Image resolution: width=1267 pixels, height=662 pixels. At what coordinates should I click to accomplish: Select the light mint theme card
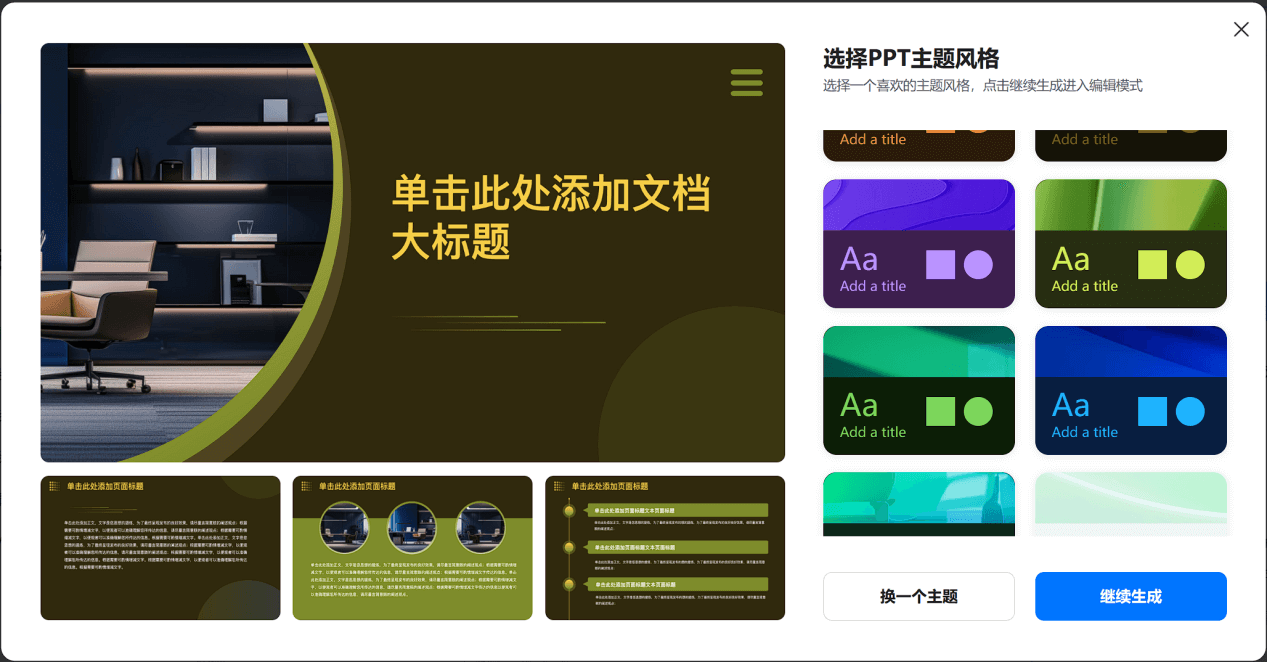(x=1131, y=504)
